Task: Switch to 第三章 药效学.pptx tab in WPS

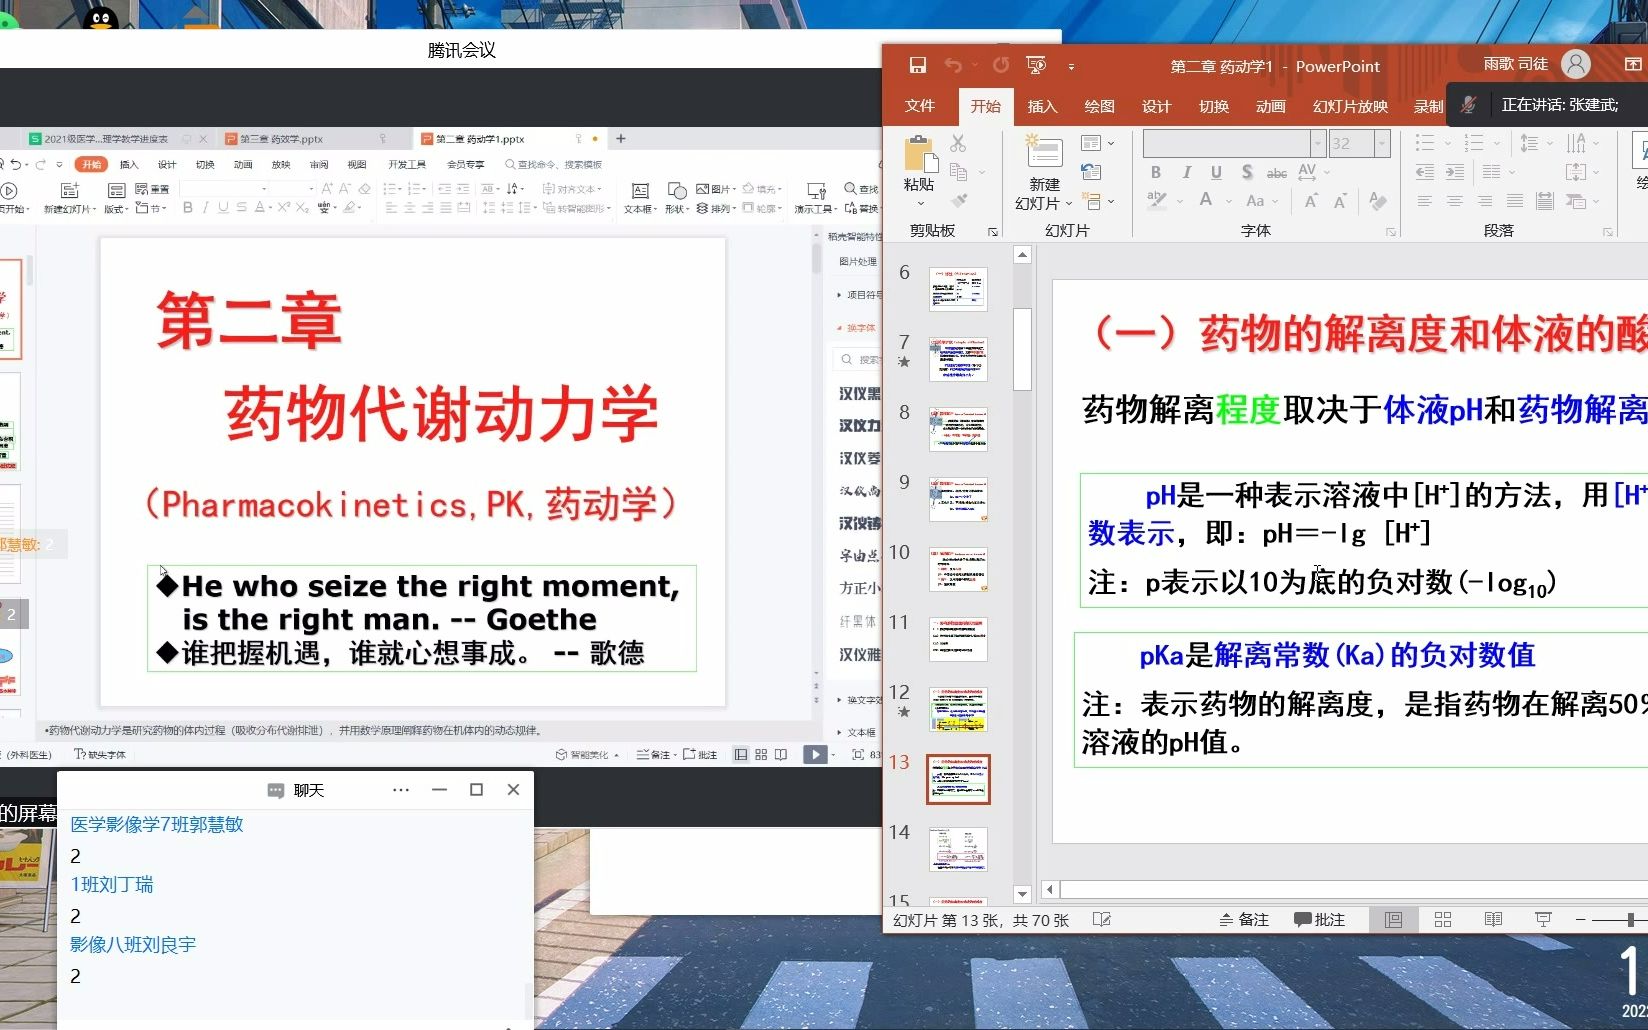Action: 281,139
